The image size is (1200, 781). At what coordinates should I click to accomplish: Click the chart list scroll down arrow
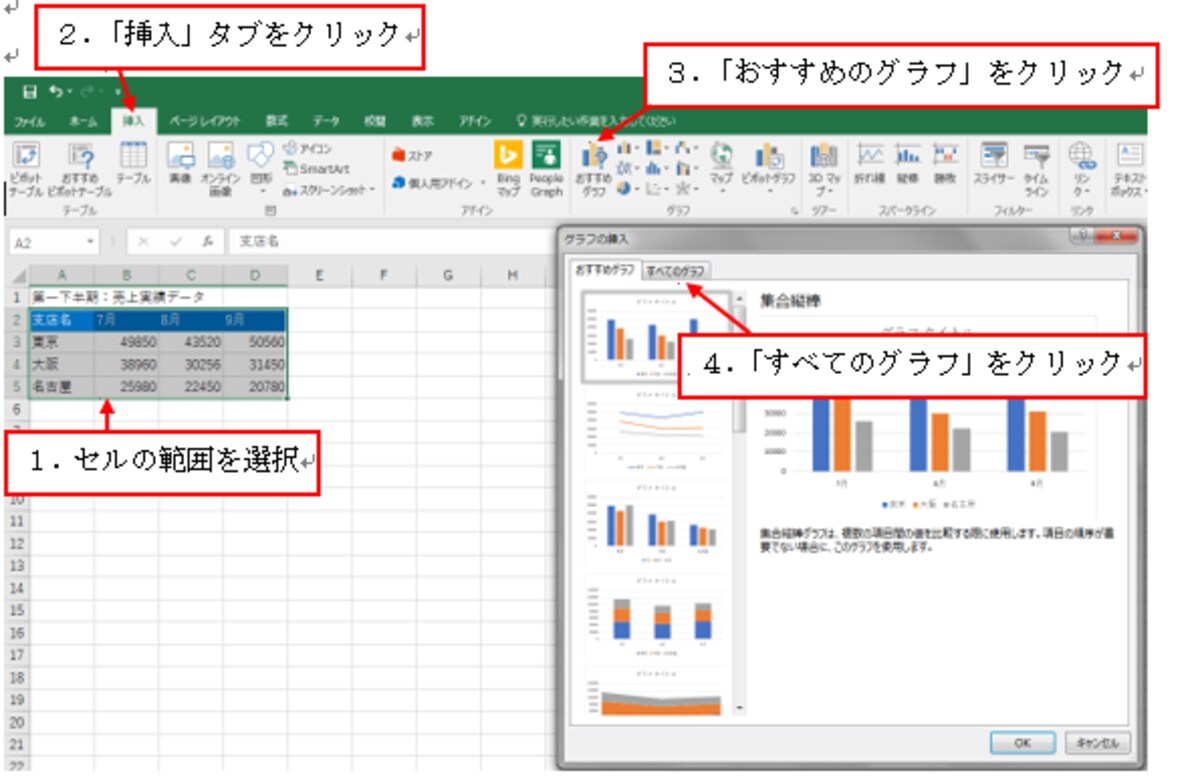pos(739,709)
